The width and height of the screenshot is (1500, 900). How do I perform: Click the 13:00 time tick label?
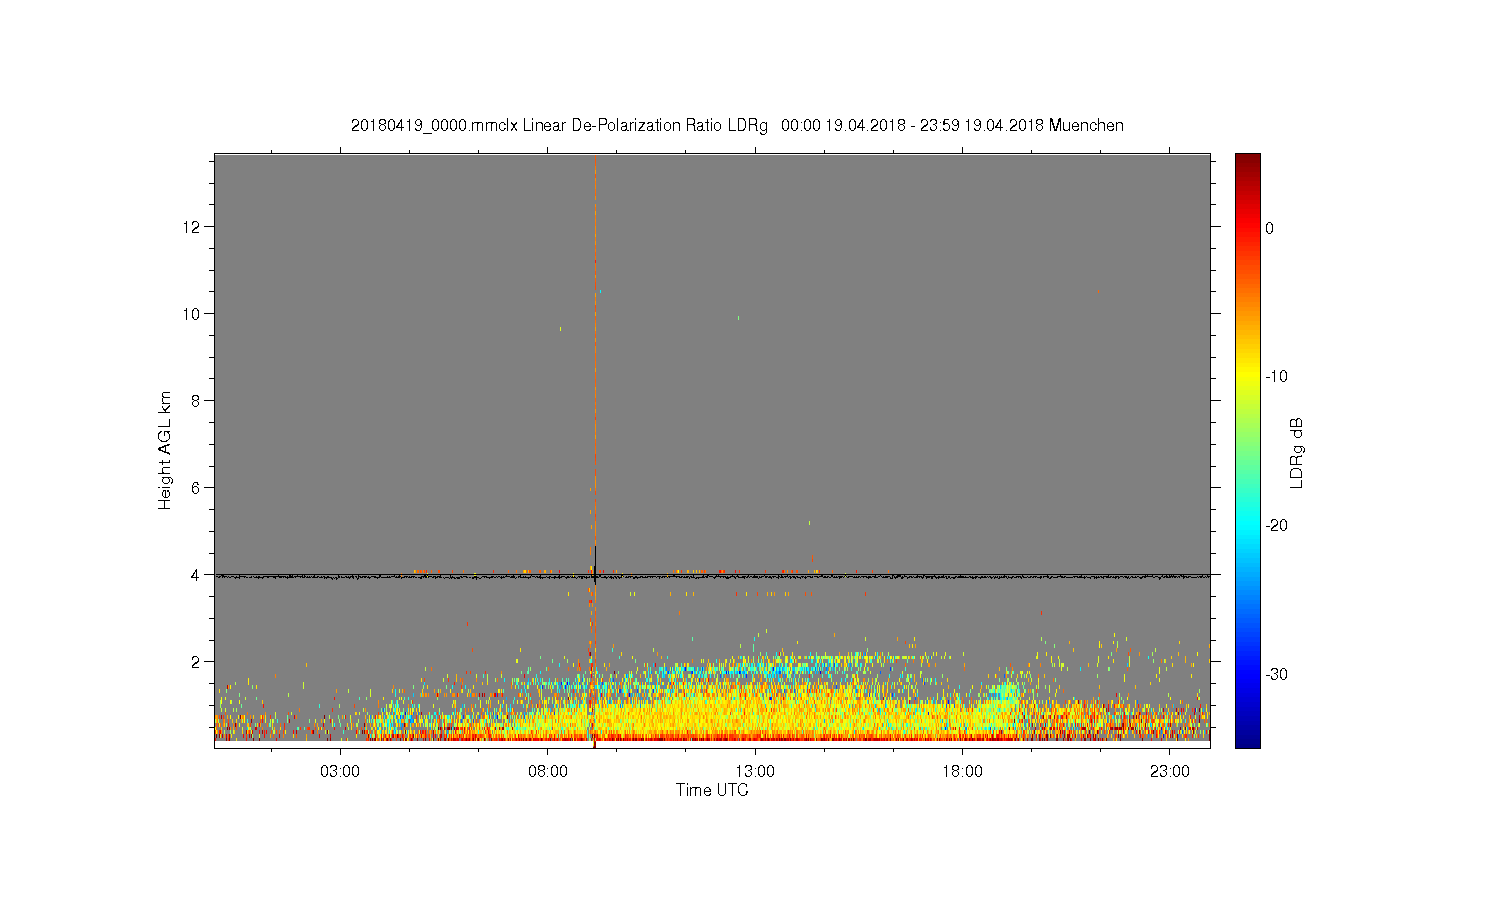click(x=755, y=772)
